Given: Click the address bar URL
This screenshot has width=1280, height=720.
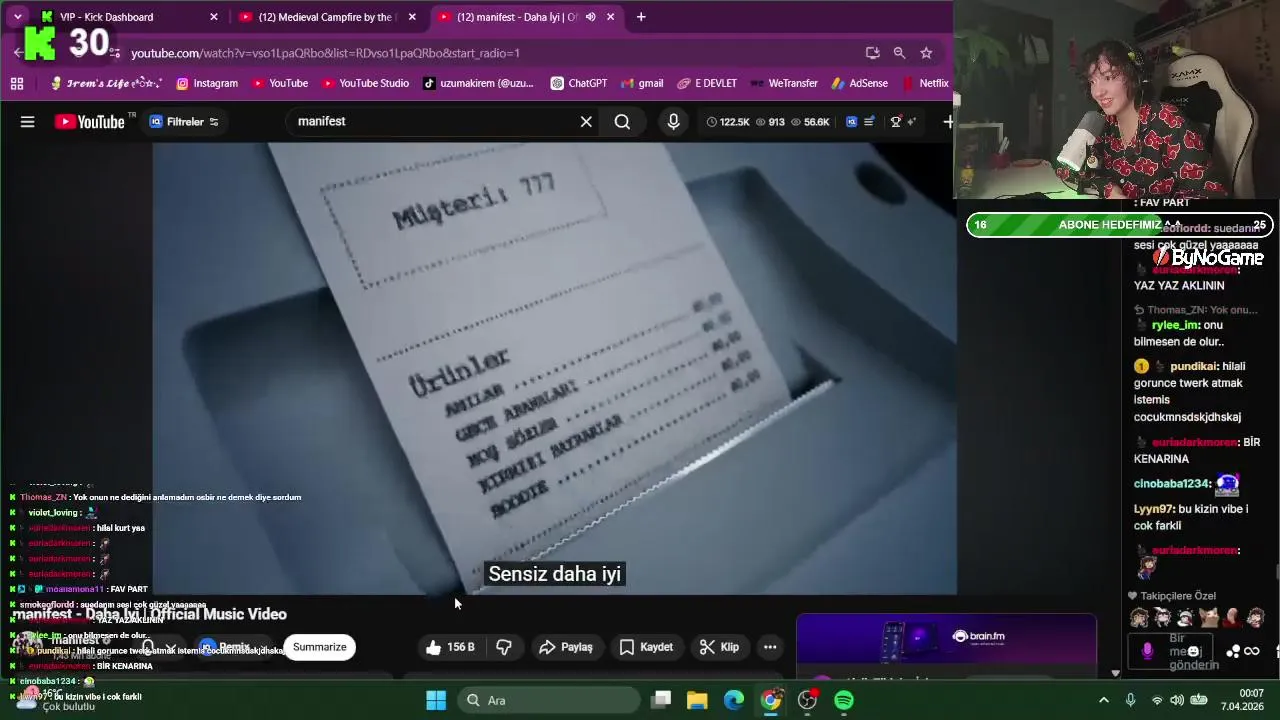Looking at the screenshot, I should [x=325, y=53].
